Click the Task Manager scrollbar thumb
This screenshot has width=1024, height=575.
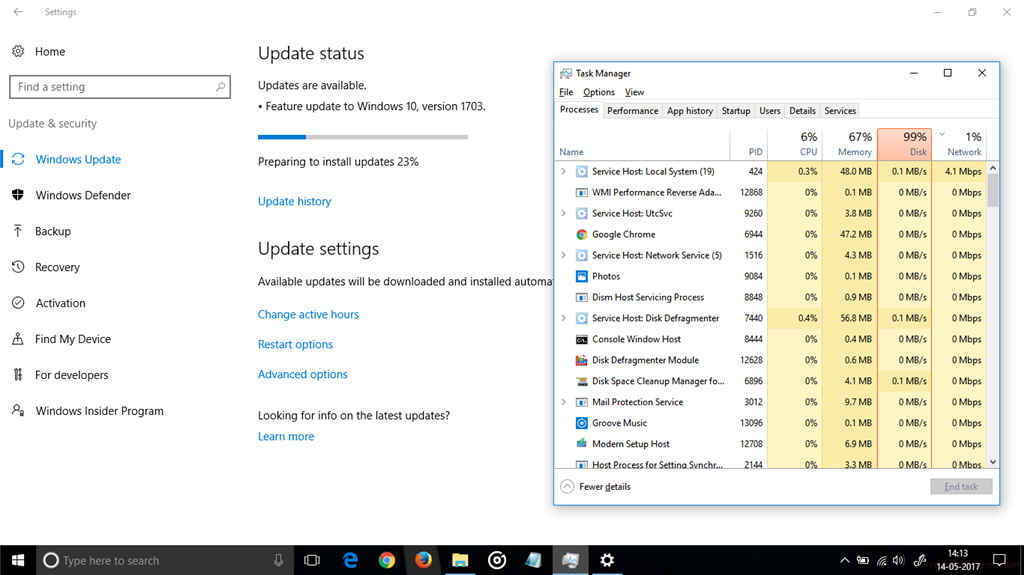pyautogui.click(x=993, y=191)
